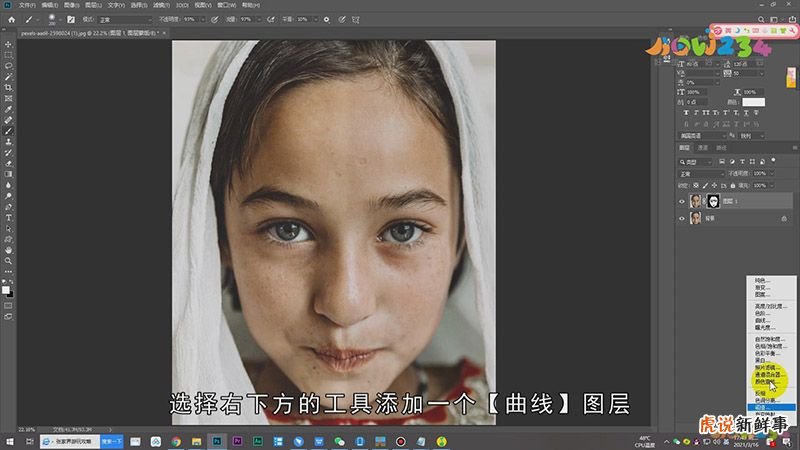Select the Lasso tool
800x450 pixels.
[x=8, y=66]
